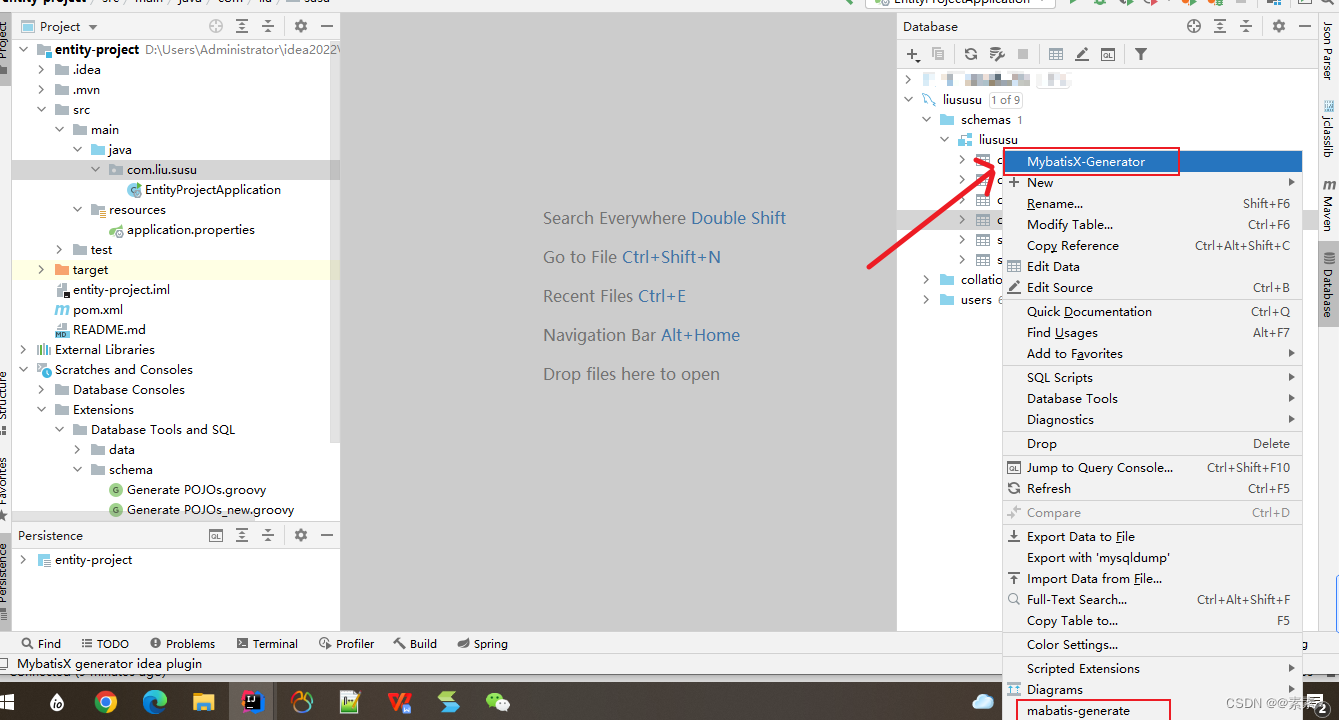1339x720 pixels.
Task: Open the Problems tool window tab
Action: click(182, 644)
